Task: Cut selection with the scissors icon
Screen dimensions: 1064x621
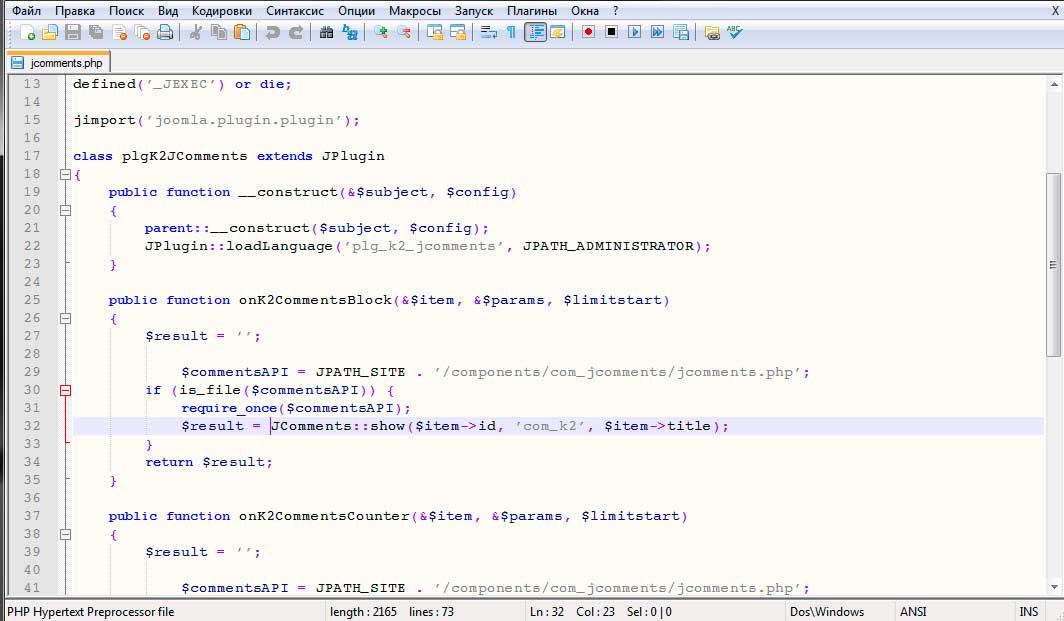Action: (x=195, y=32)
